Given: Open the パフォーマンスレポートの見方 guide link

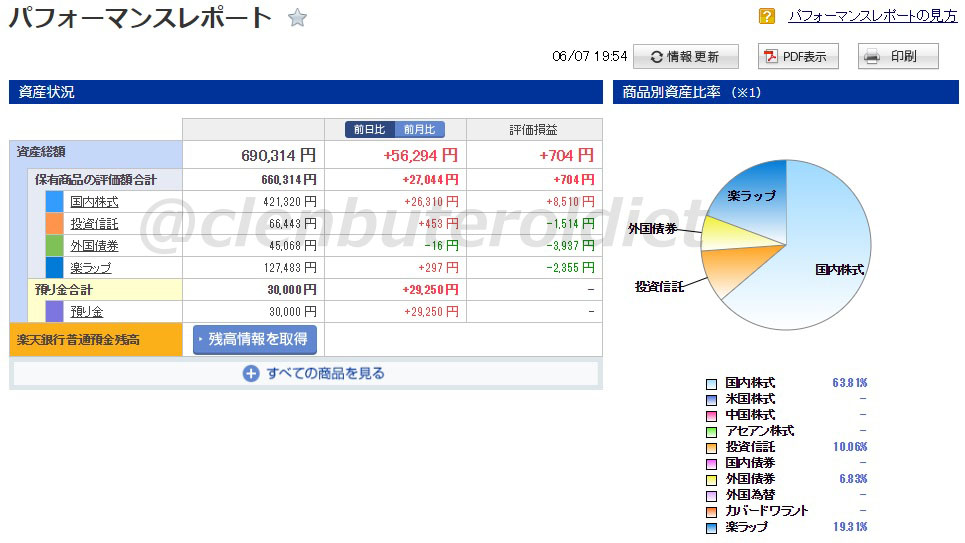Looking at the screenshot, I should pyautogui.click(x=873, y=16).
